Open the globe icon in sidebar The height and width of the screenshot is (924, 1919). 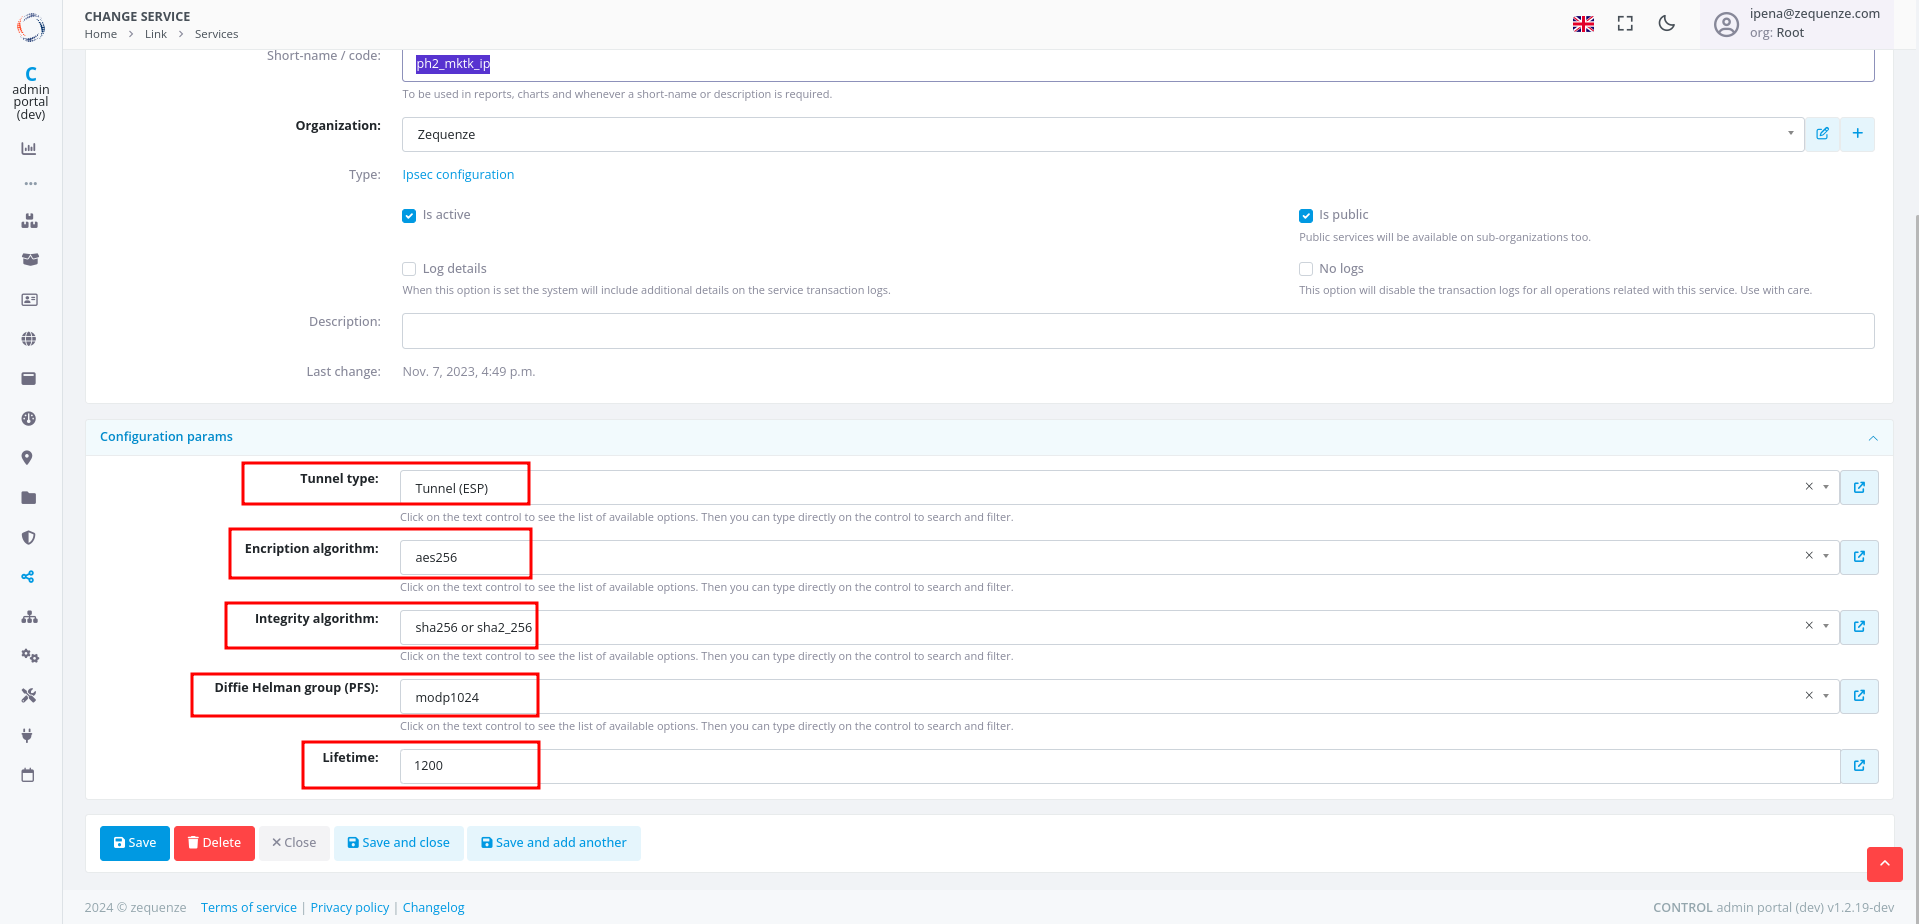point(29,339)
